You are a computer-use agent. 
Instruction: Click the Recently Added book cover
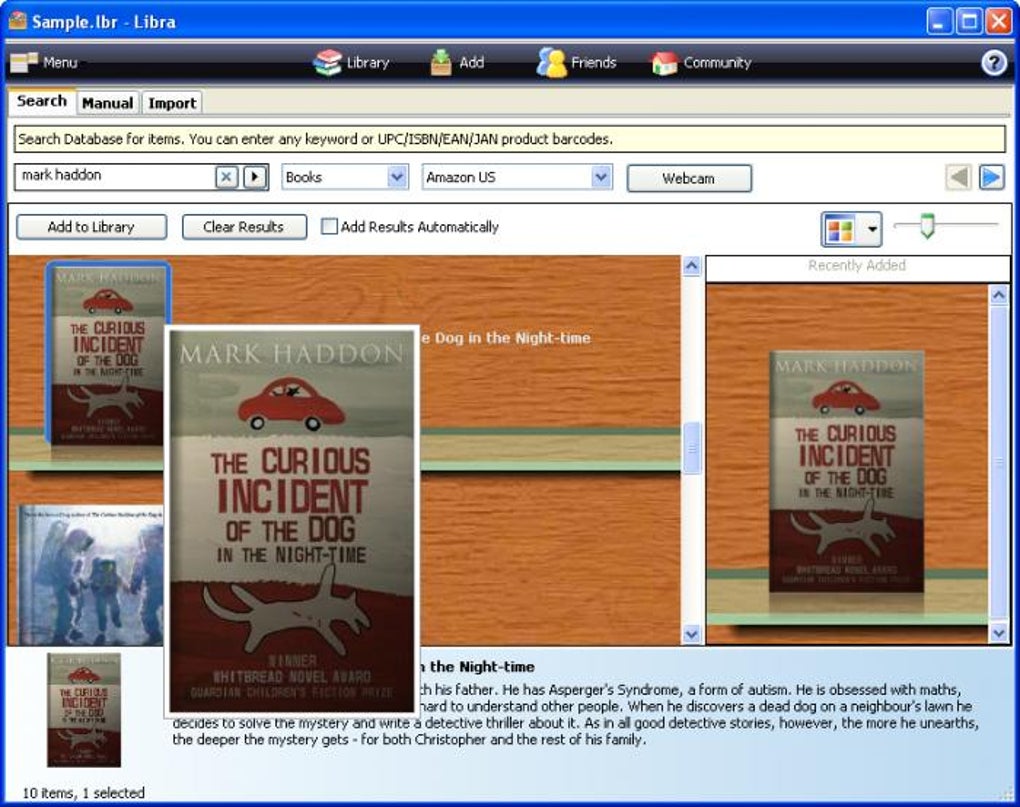(x=846, y=471)
